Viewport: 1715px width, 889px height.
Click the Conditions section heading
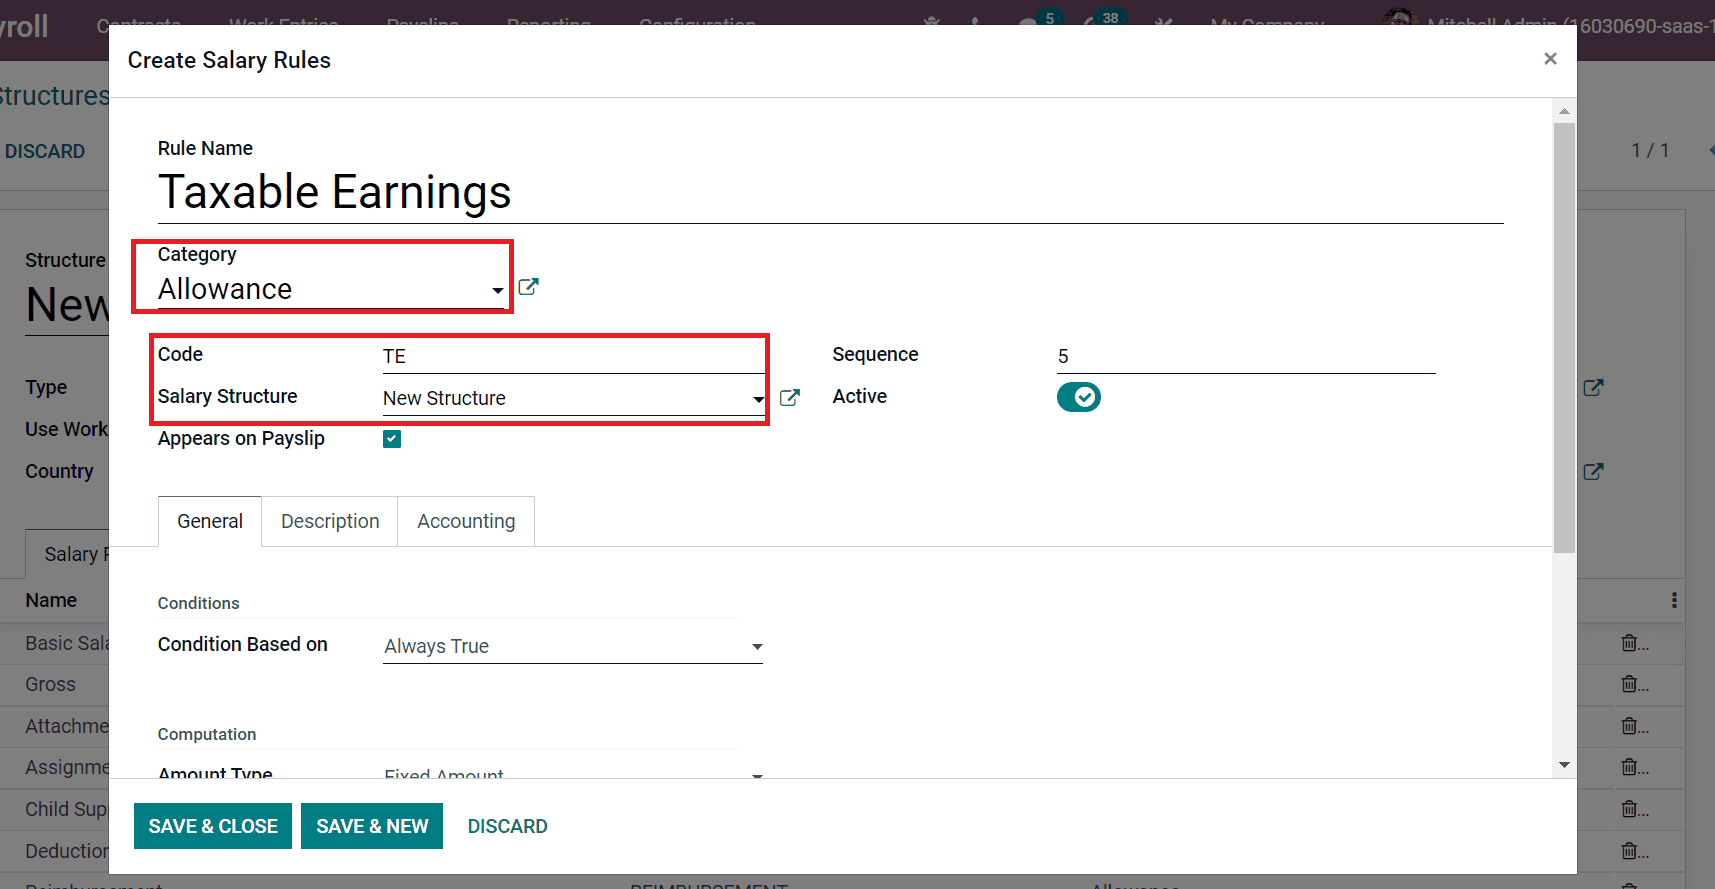click(198, 603)
